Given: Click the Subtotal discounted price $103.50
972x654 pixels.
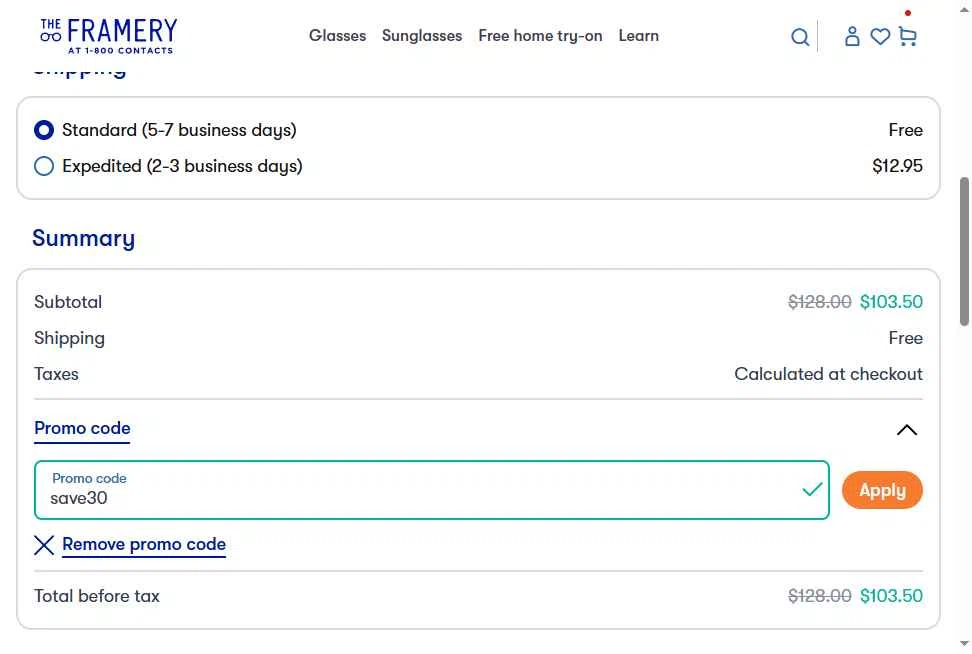Looking at the screenshot, I should (891, 302).
